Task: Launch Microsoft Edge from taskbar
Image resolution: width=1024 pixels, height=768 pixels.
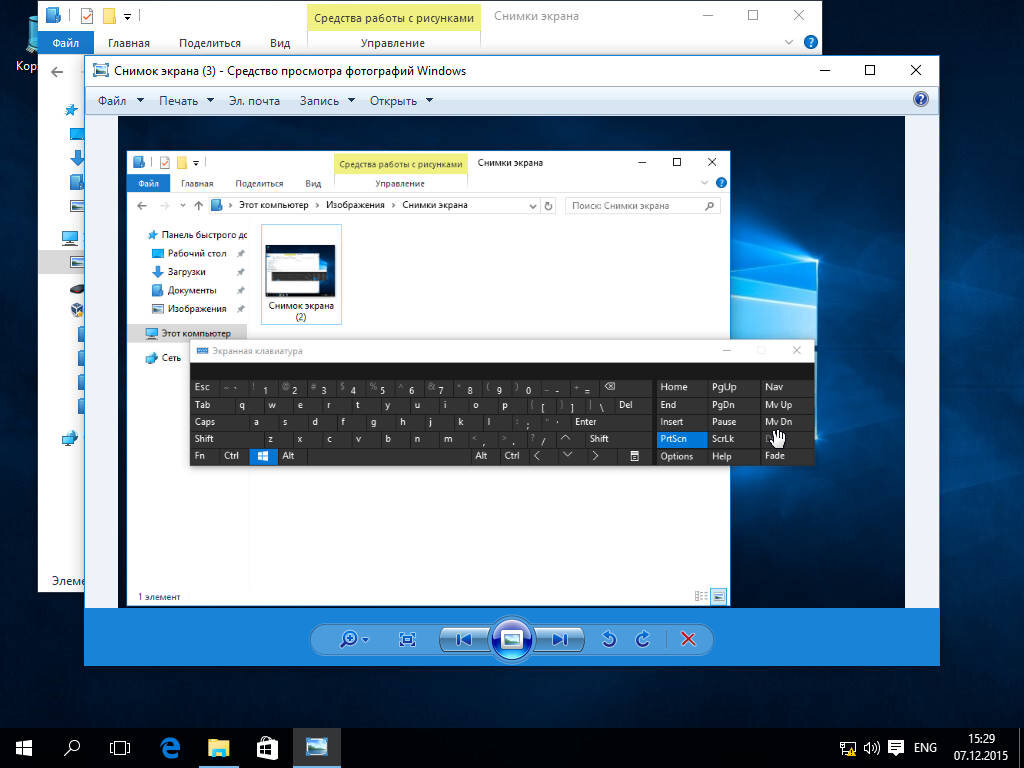Action: (170, 748)
